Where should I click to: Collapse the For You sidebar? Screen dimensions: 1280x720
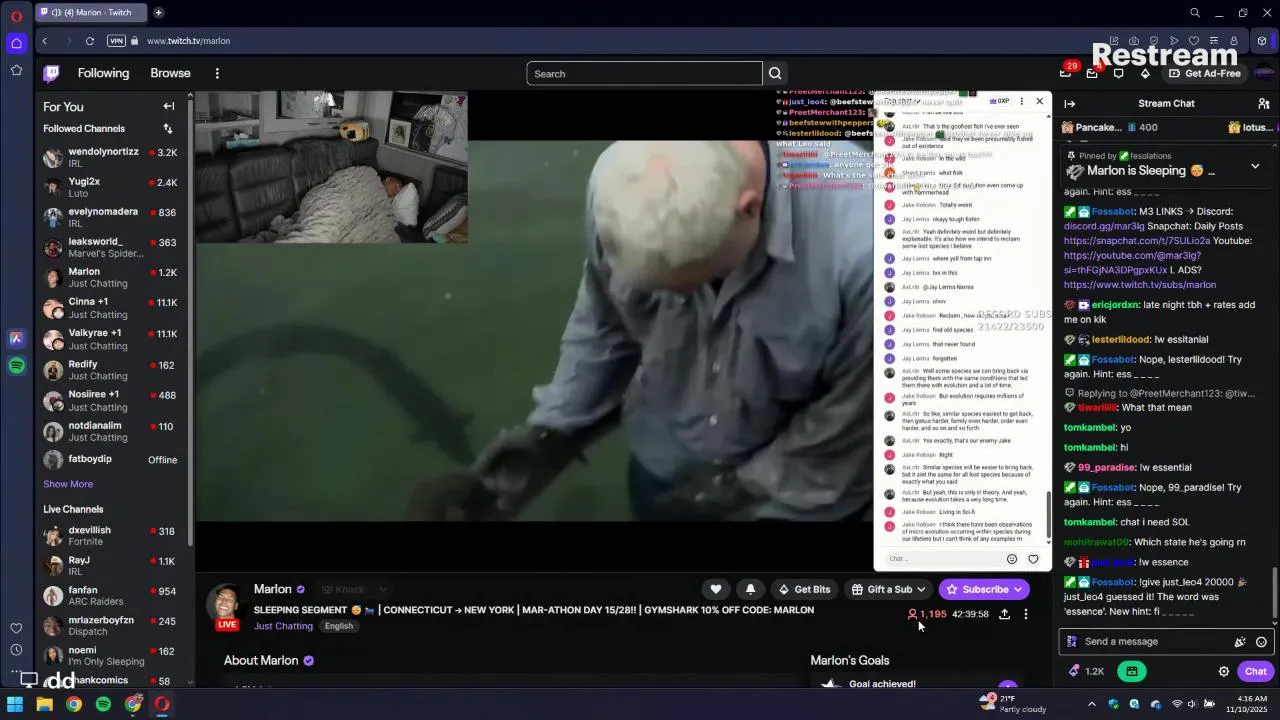168,107
